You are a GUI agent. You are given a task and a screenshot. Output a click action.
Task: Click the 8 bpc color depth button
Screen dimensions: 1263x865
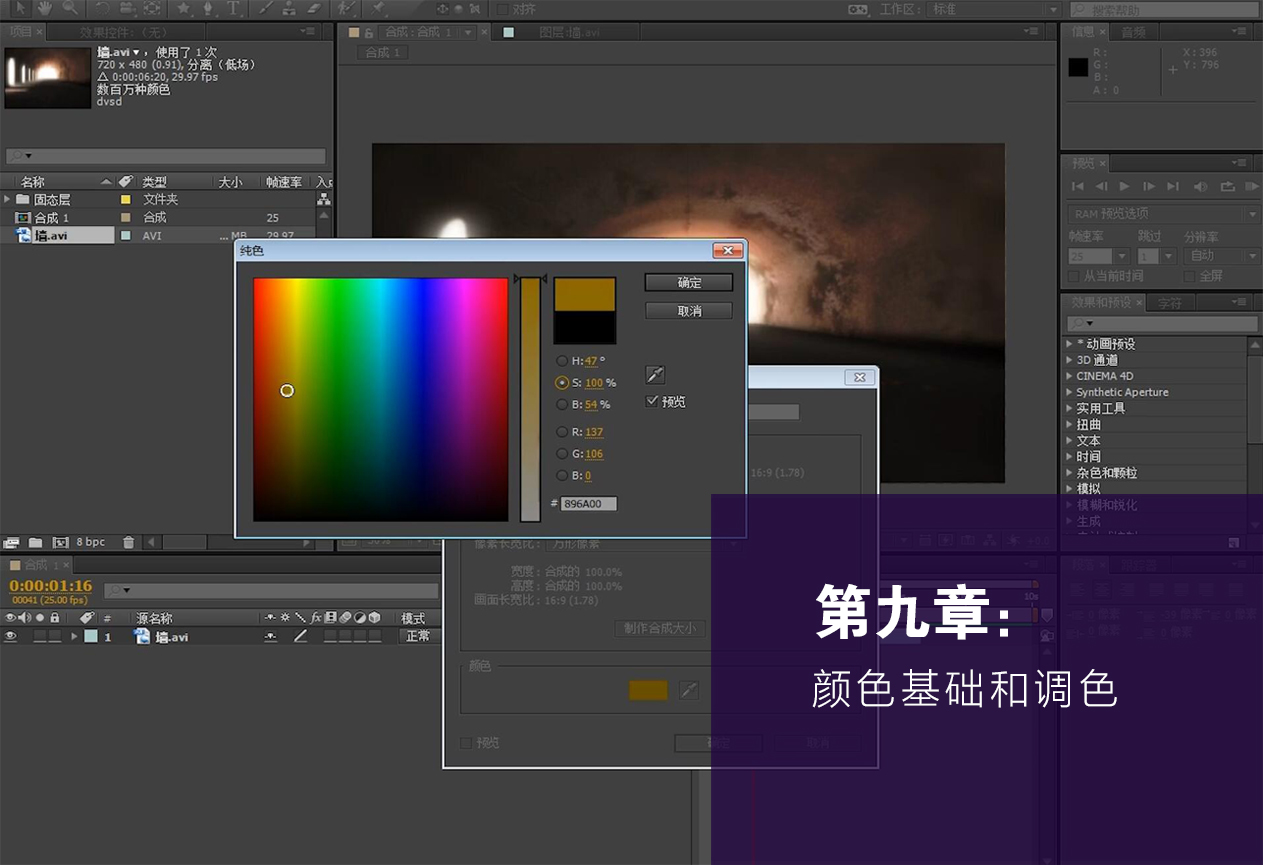pyautogui.click(x=90, y=542)
